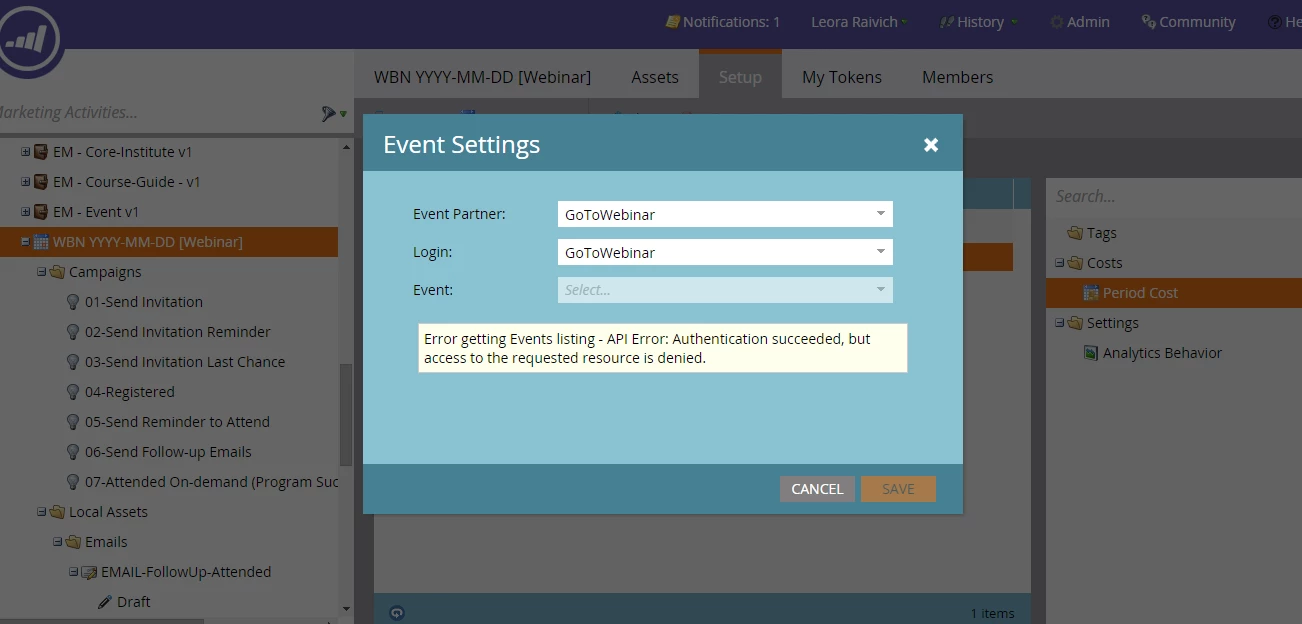
Task: Click the Emails folder icon
Action: pos(73,542)
